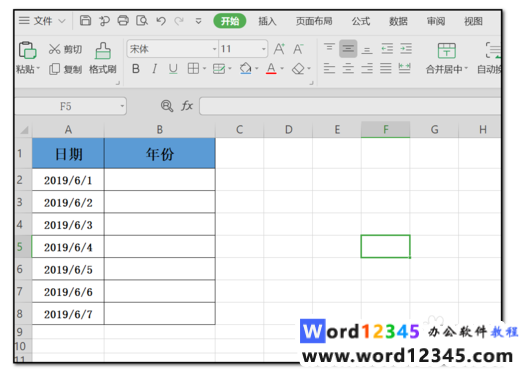Toggle underline formatting
The image size is (523, 372).
click(173, 69)
